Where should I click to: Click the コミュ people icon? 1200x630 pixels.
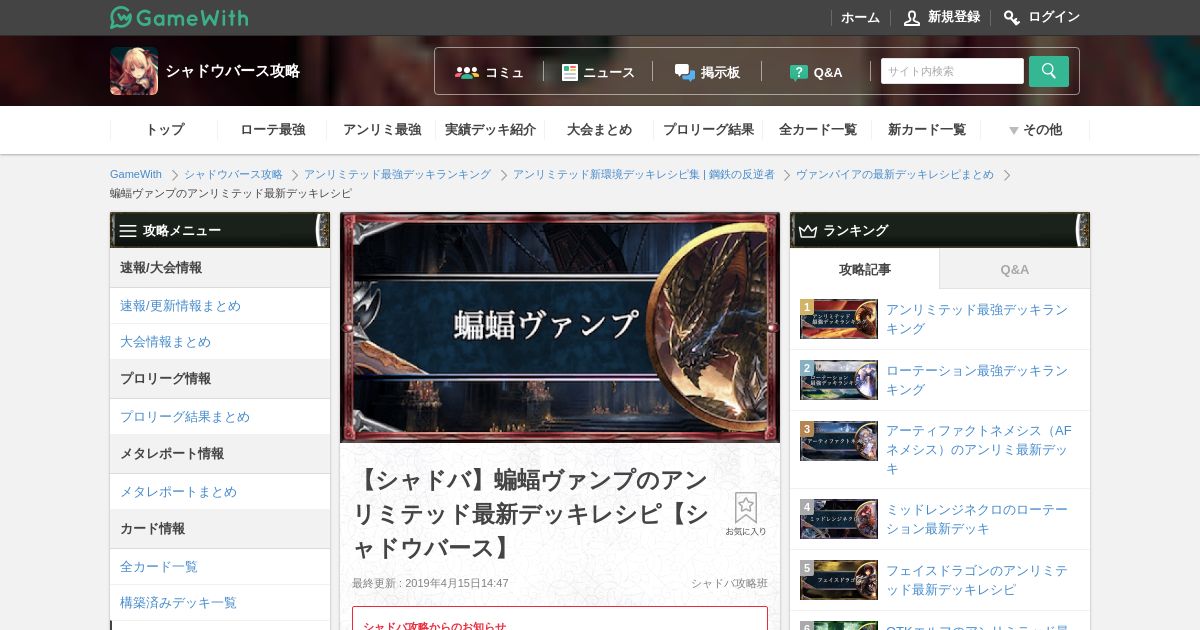coord(467,72)
